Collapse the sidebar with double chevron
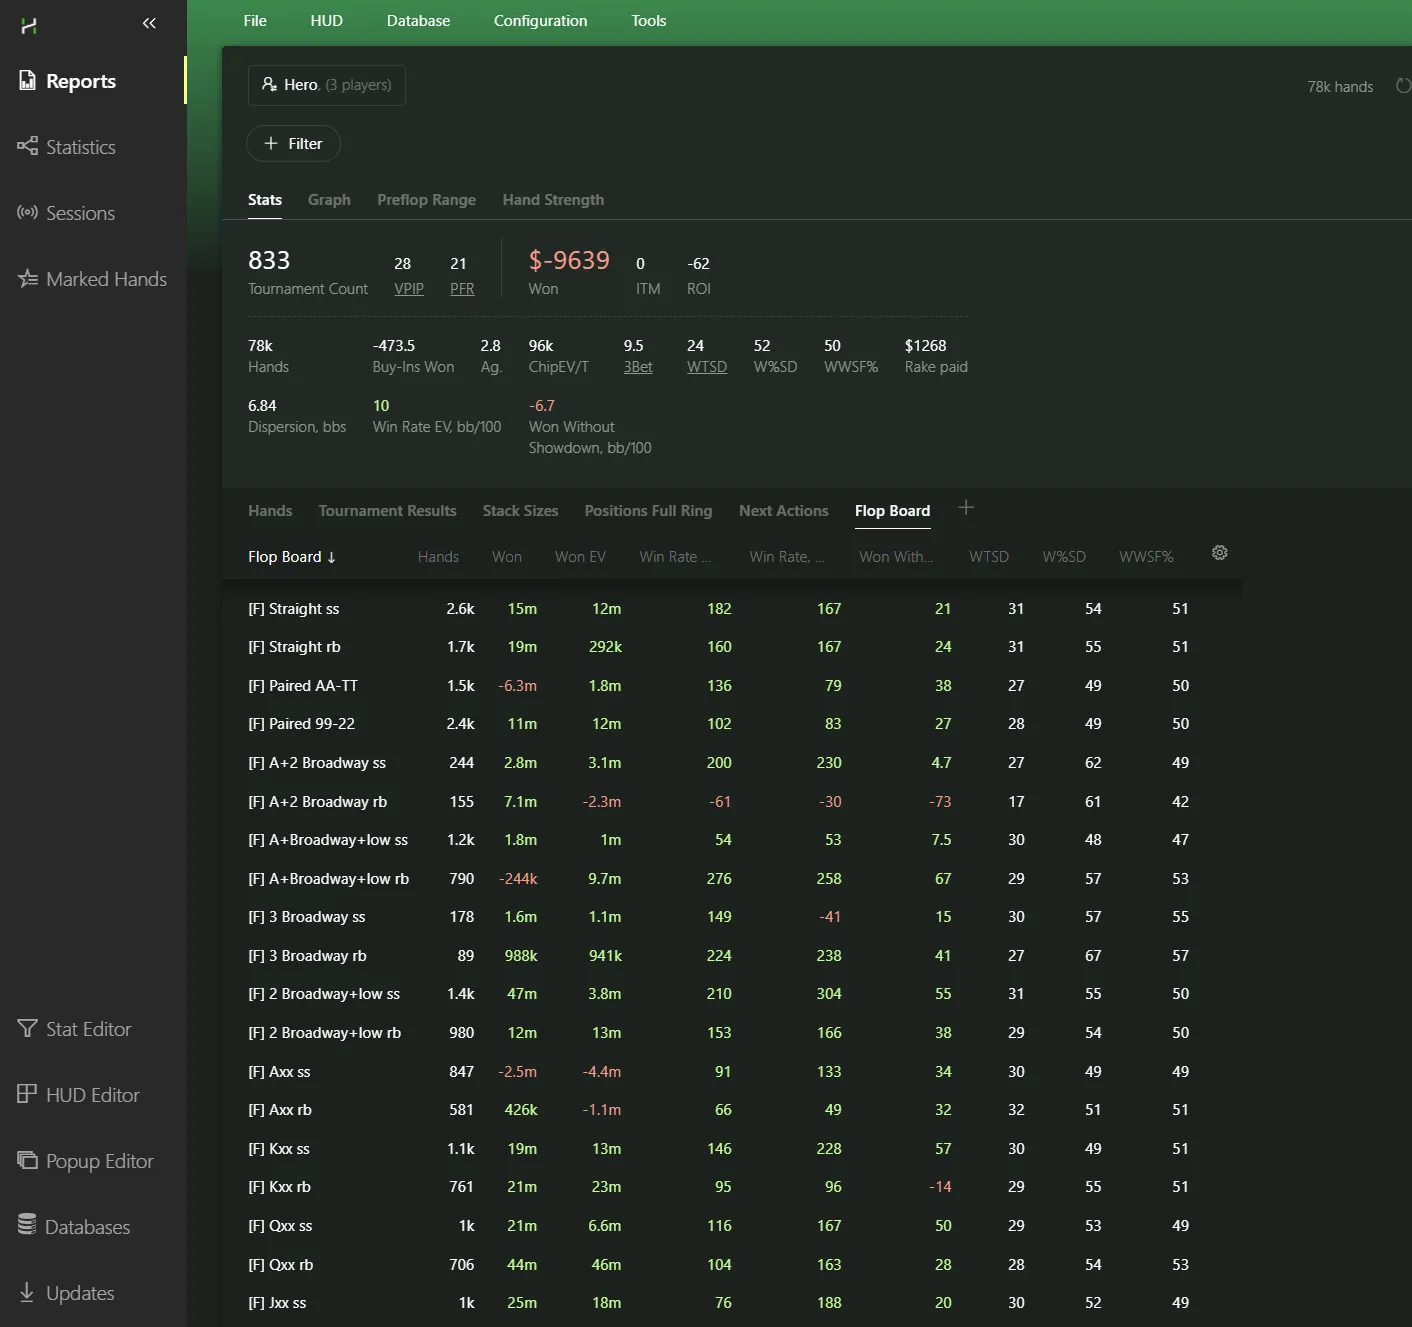This screenshot has width=1412, height=1327. [x=149, y=23]
